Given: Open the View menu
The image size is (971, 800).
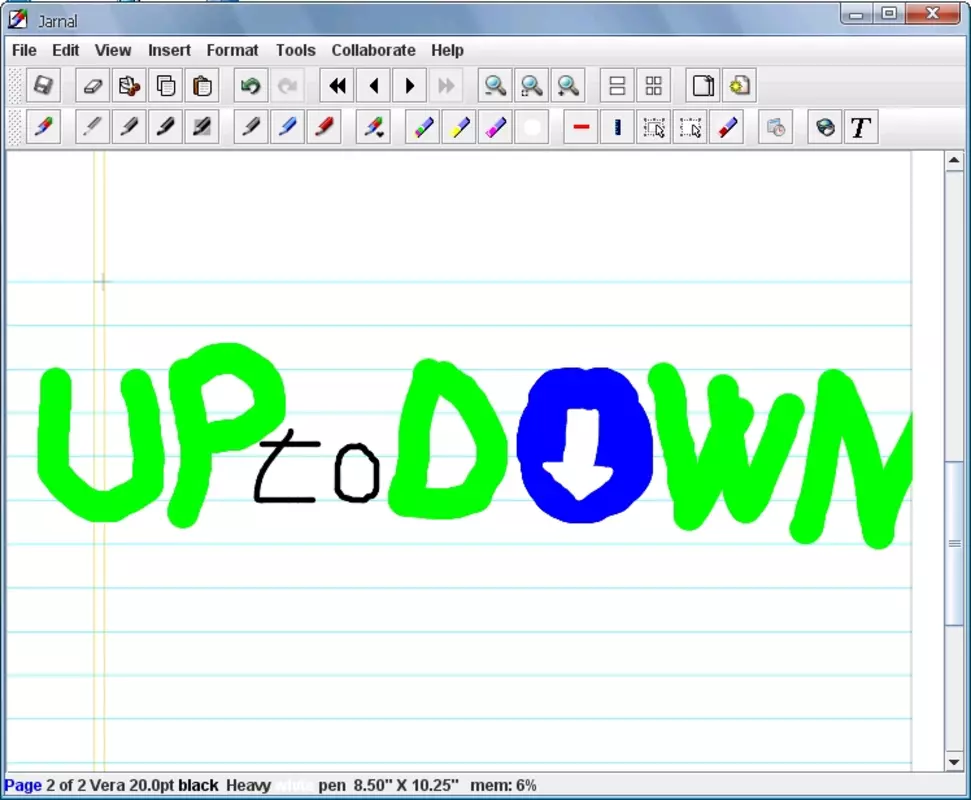Looking at the screenshot, I should 113,50.
